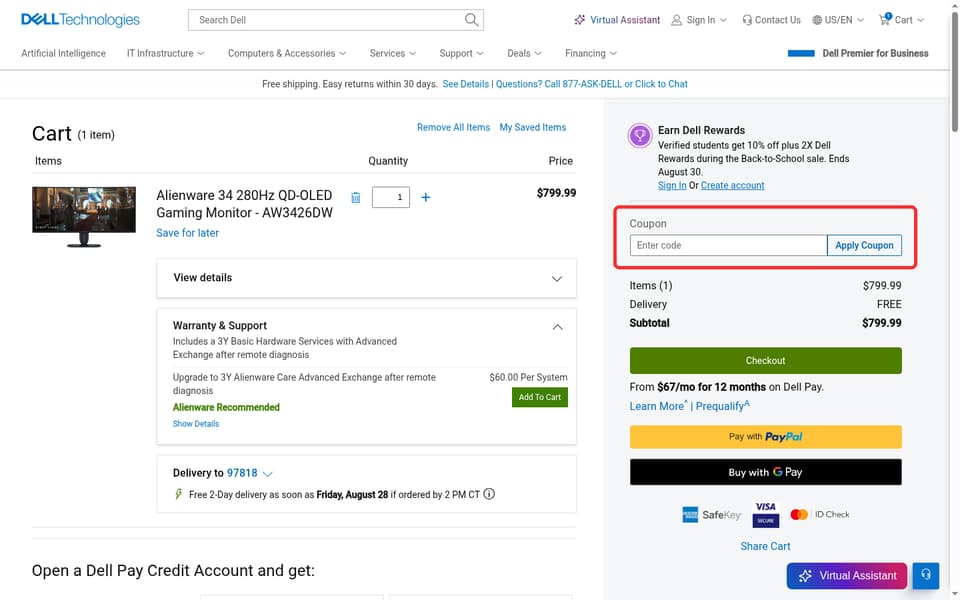Click the Mastercard ID Check logo
Screen dimensions: 960x600
[820, 514]
